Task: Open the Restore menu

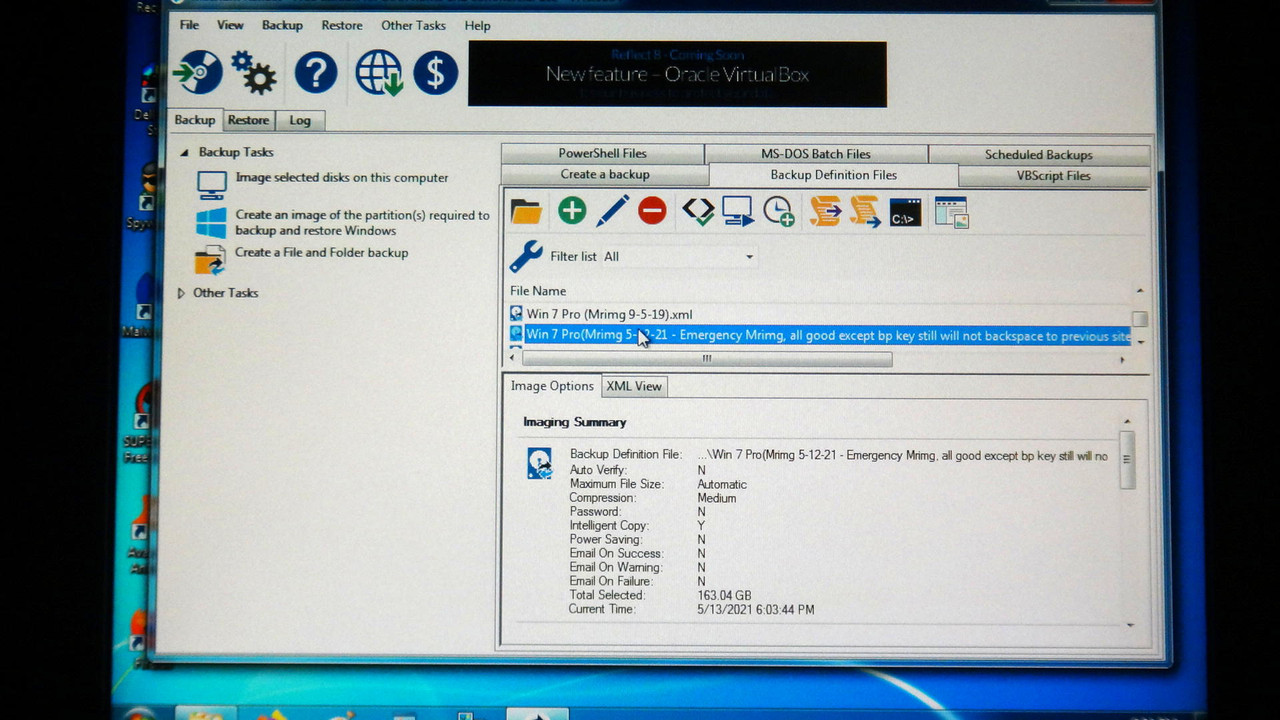Action: coord(342,25)
